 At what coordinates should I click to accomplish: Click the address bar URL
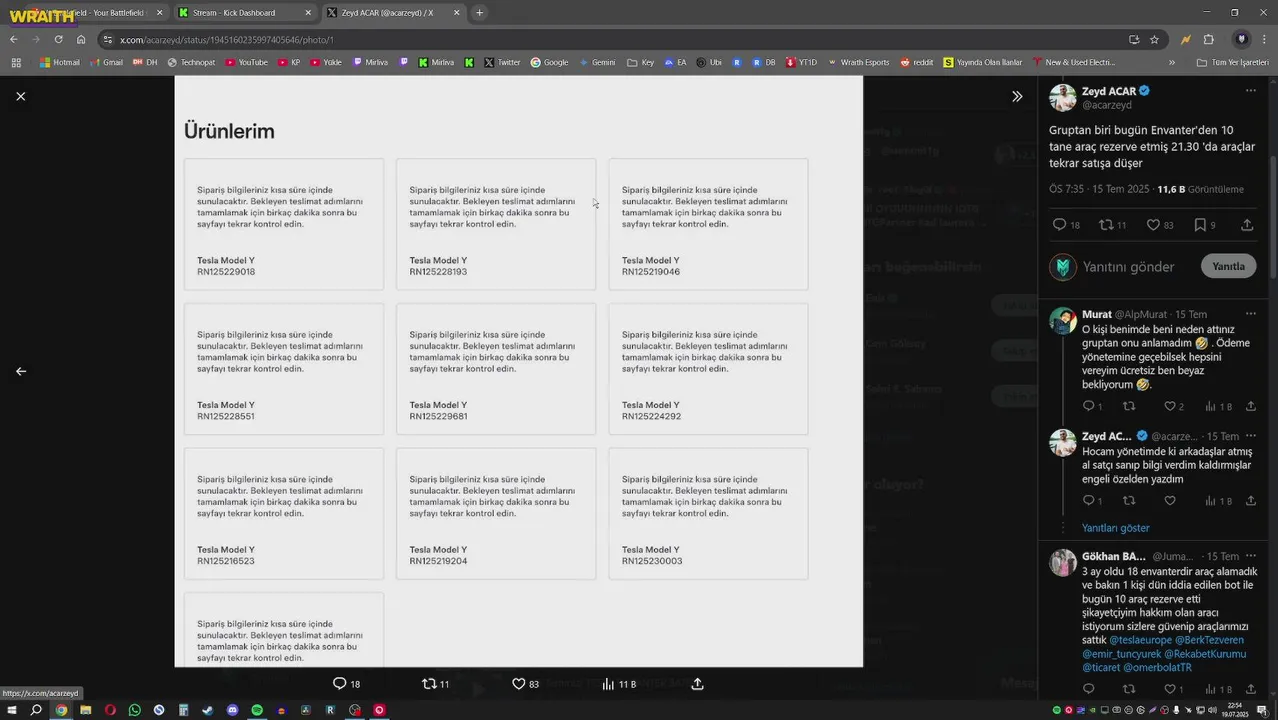tap(227, 40)
